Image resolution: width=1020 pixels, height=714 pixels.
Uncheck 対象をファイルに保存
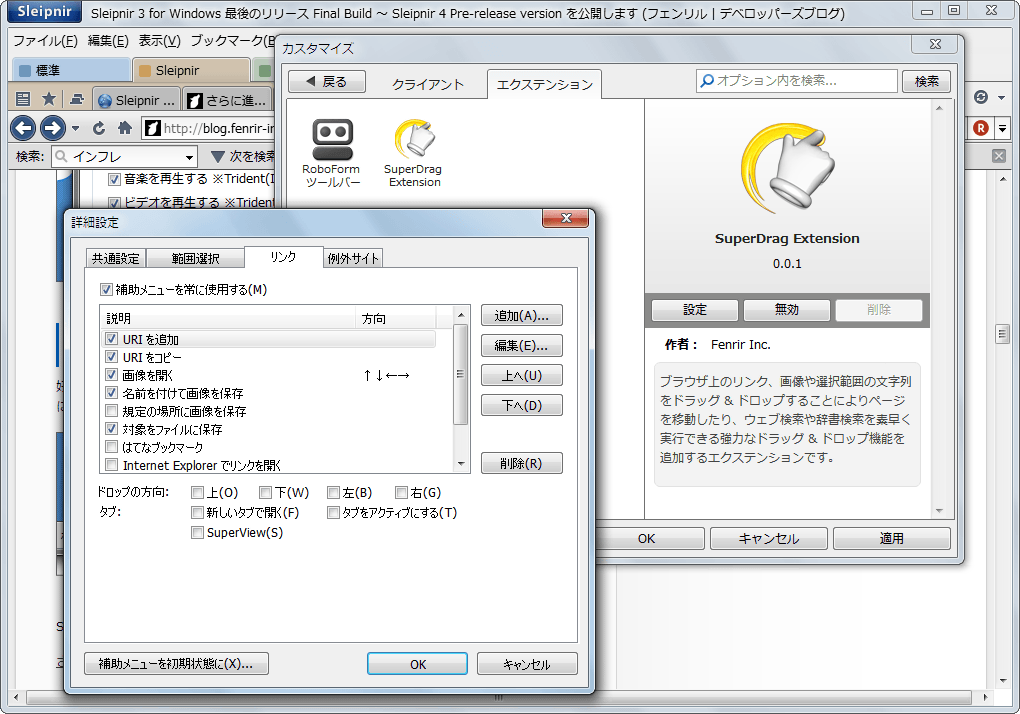(111, 429)
